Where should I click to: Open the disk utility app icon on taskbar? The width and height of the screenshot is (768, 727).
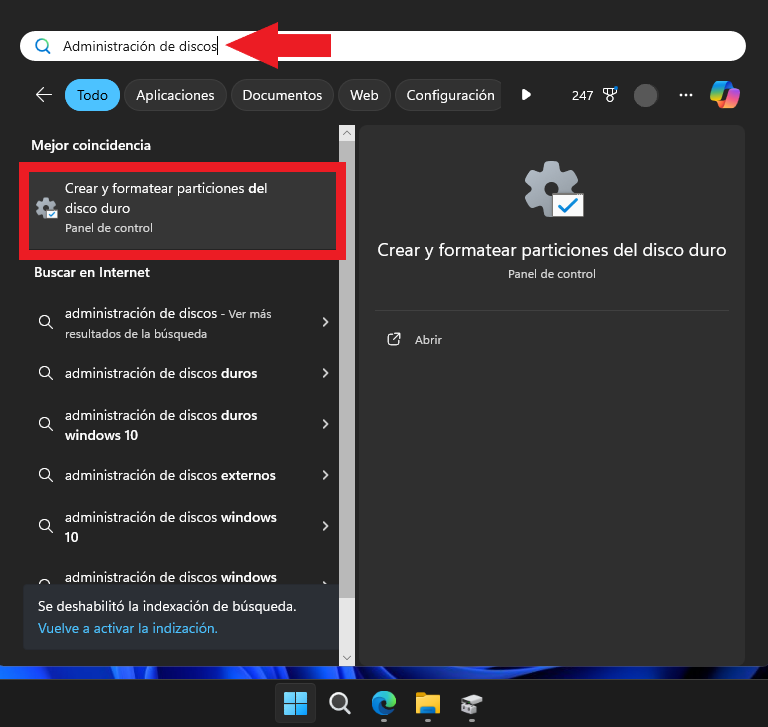[472, 704]
